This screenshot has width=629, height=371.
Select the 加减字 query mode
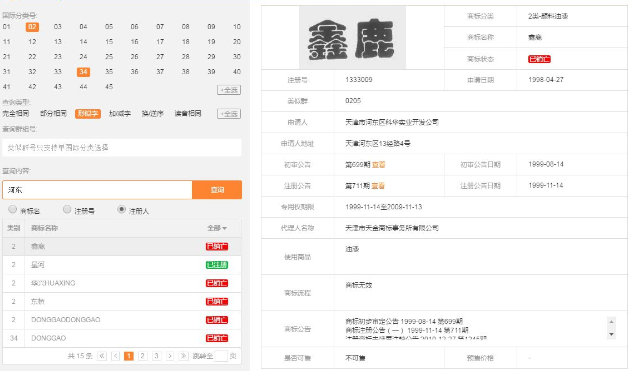(120, 114)
